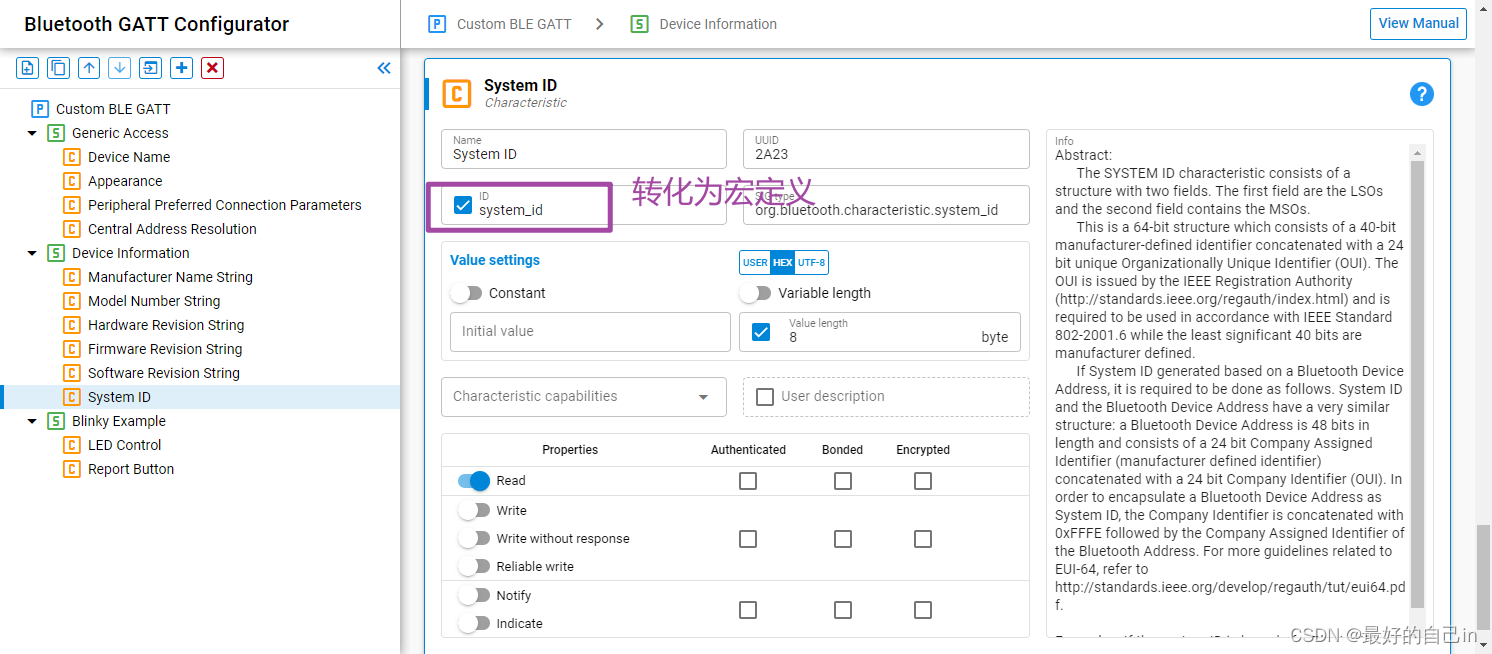Select Device Name in the tree
1492x654 pixels.
pos(129,157)
